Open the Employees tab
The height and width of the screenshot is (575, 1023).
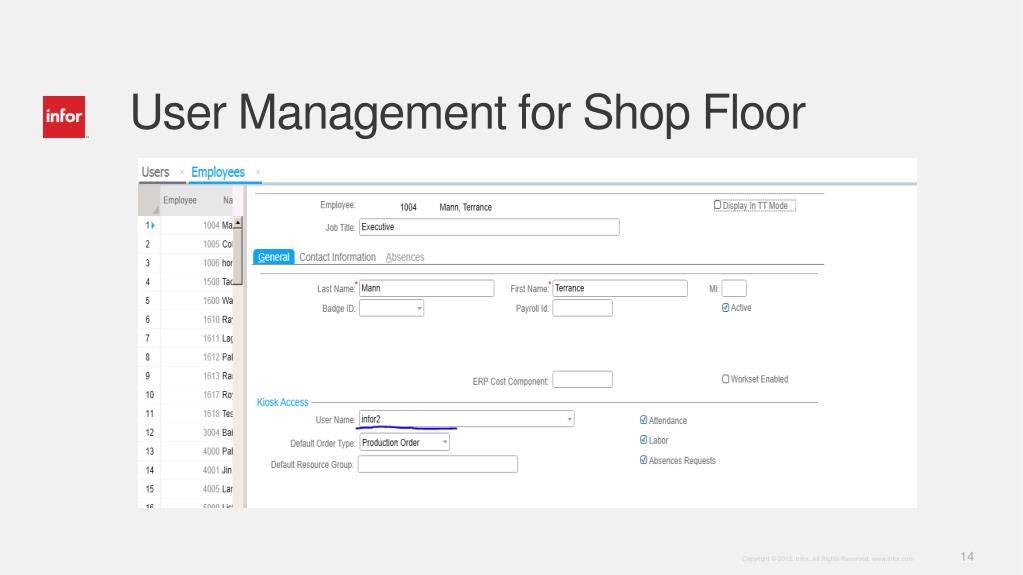pyautogui.click(x=218, y=172)
